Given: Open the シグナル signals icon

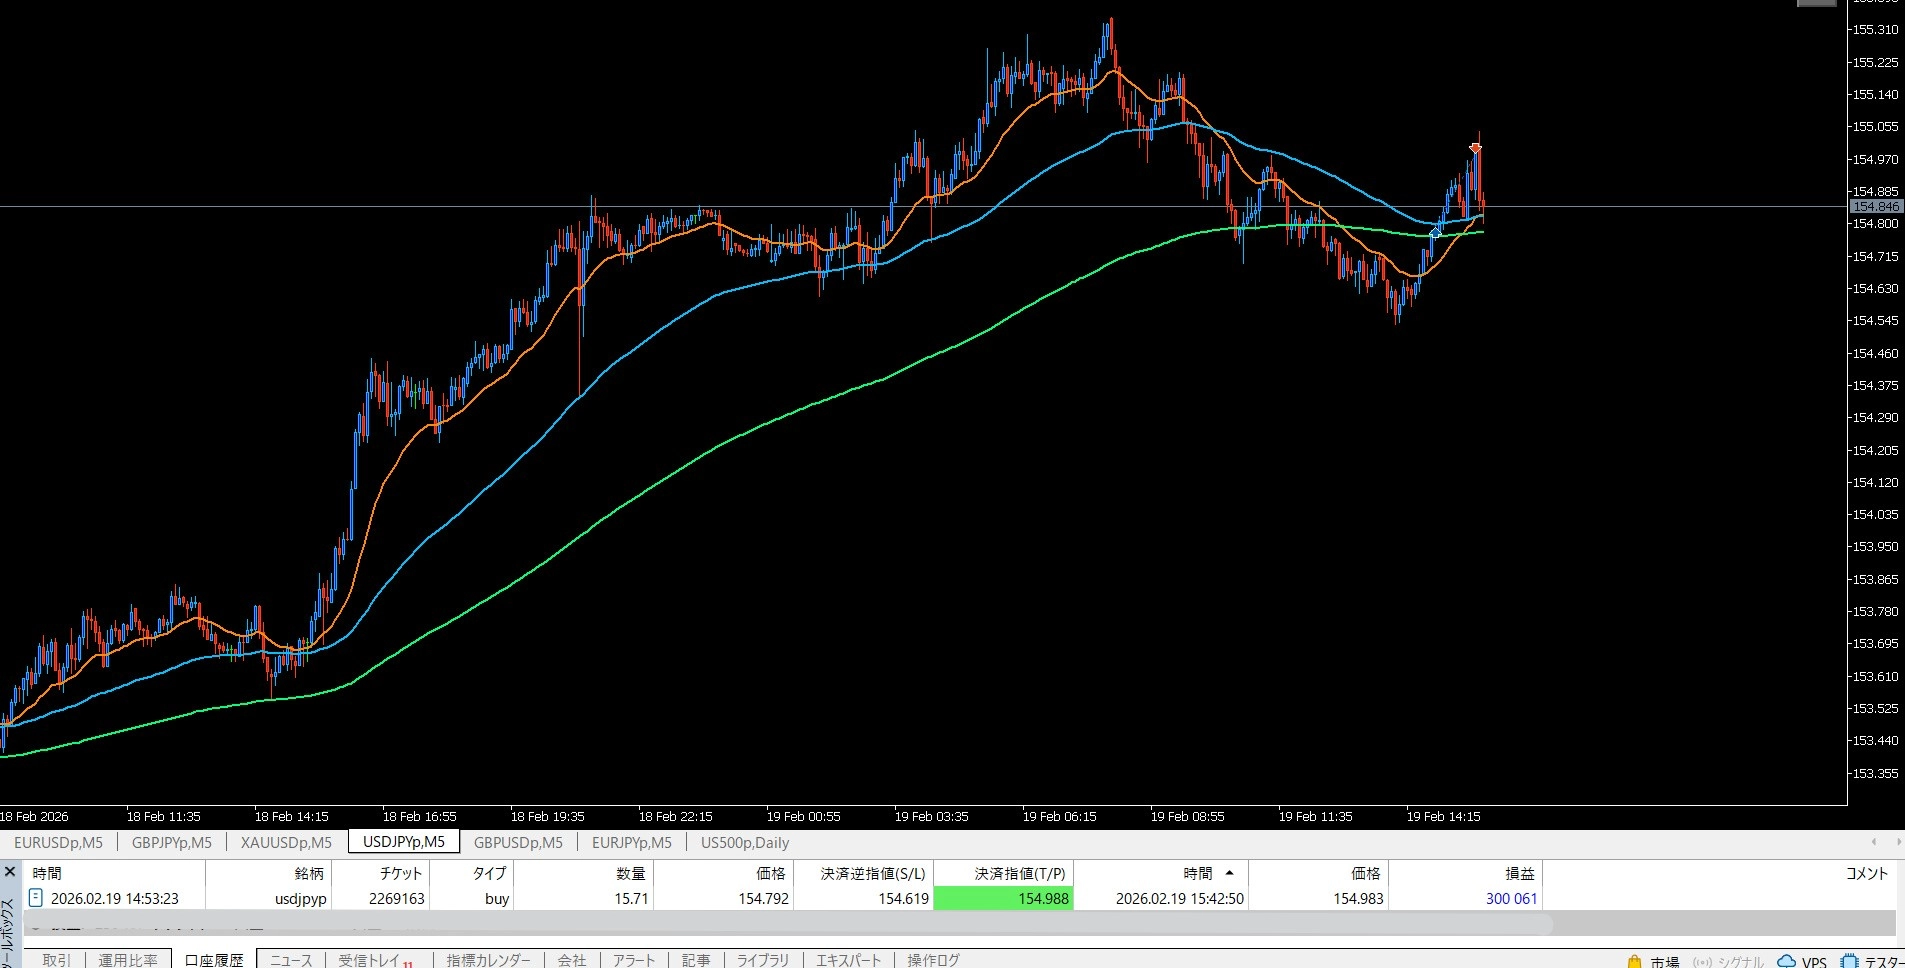Looking at the screenshot, I should [x=1703, y=961].
